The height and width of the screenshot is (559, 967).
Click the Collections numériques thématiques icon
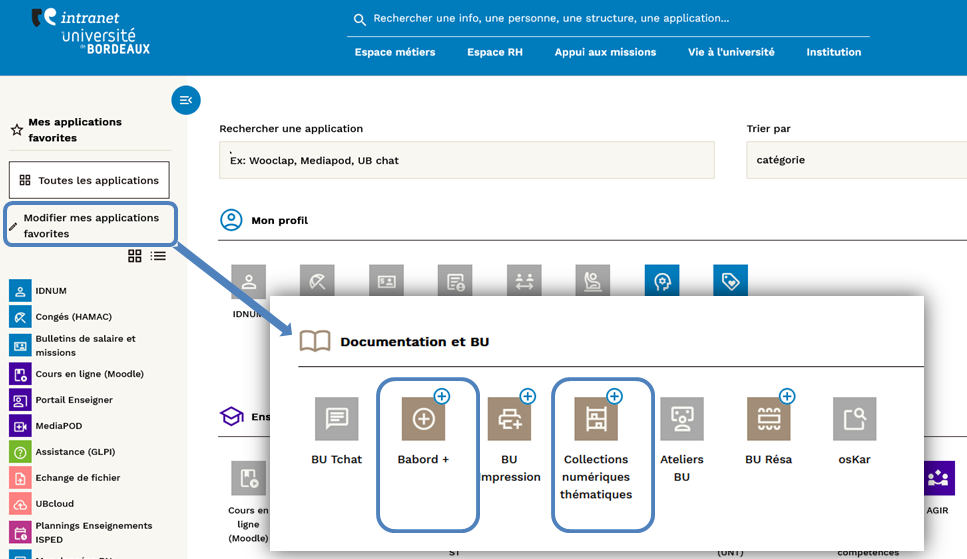pyautogui.click(x=596, y=420)
